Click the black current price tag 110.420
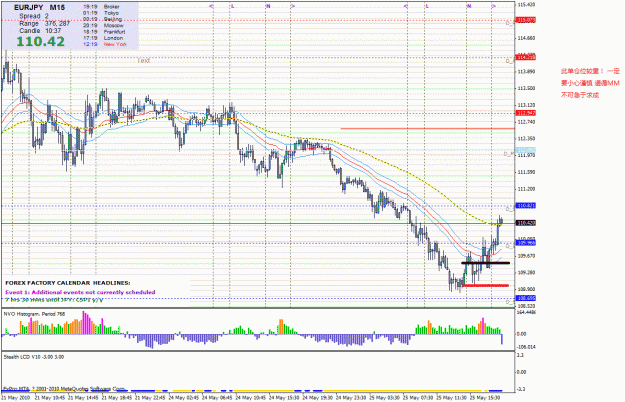This screenshot has height=402, width=625. point(526,223)
